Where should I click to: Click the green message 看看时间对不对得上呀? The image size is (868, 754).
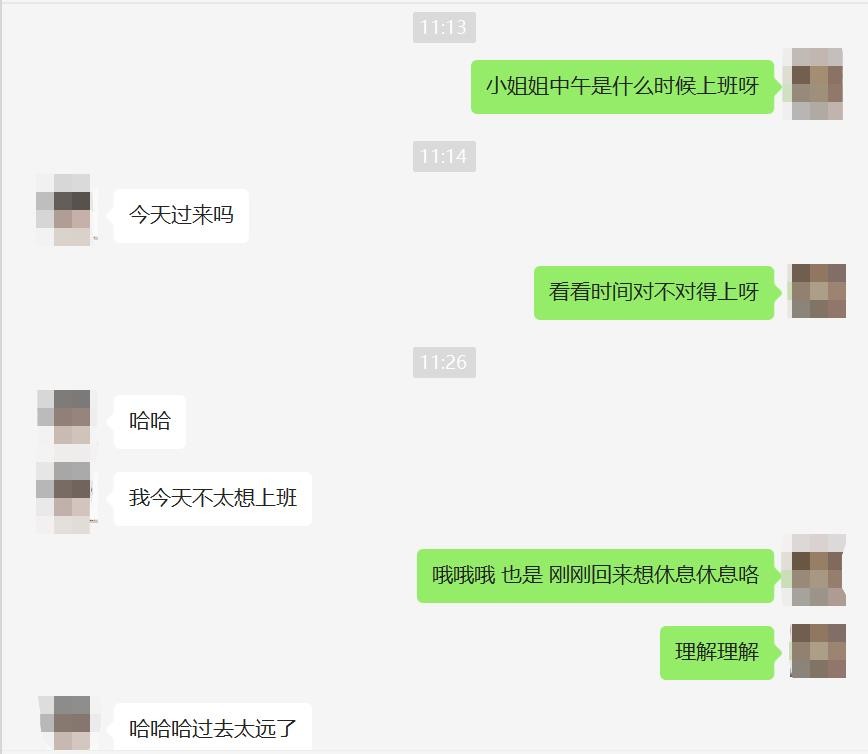coord(654,293)
